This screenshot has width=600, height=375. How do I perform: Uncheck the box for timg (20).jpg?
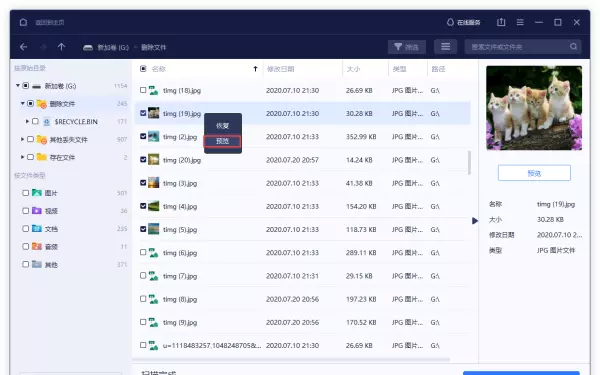[x=143, y=160]
